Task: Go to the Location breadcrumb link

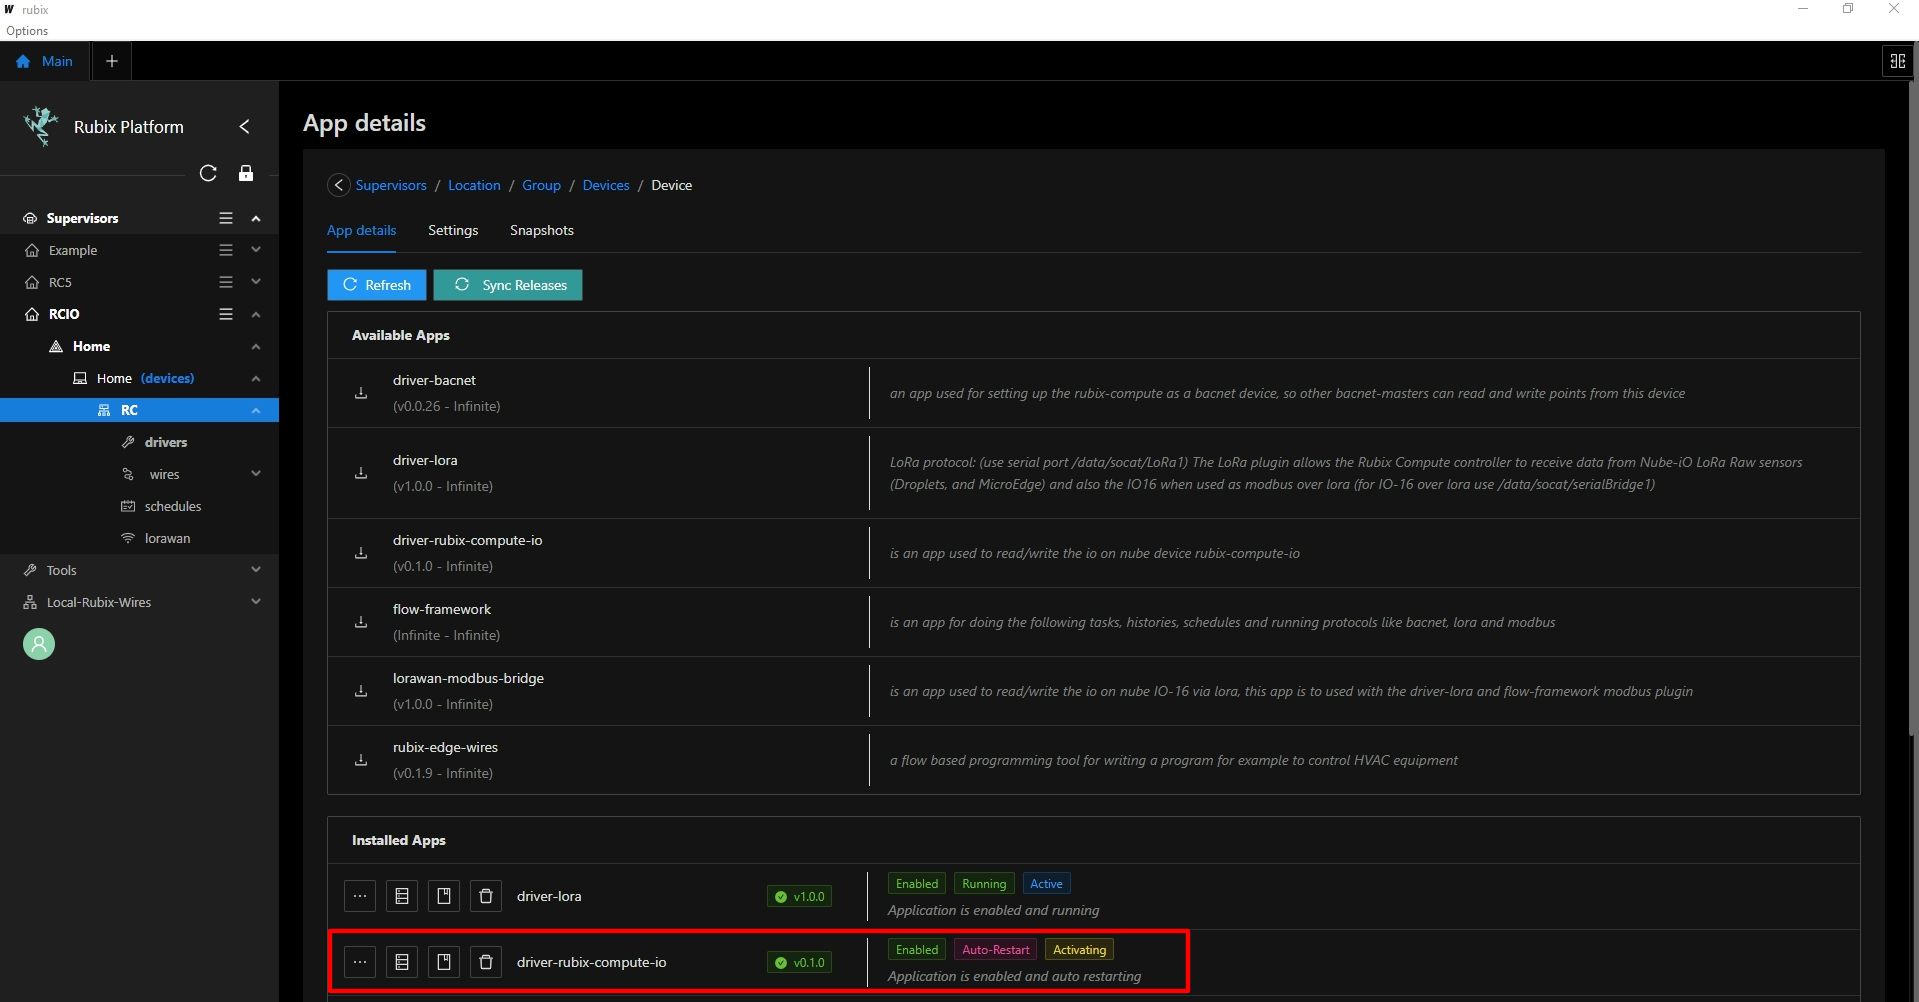Action: coord(474,185)
